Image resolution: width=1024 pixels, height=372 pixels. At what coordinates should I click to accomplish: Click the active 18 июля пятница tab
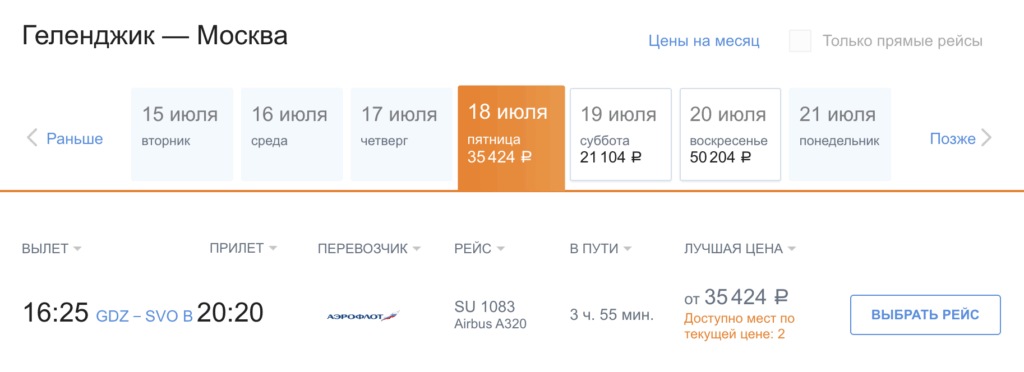511,138
